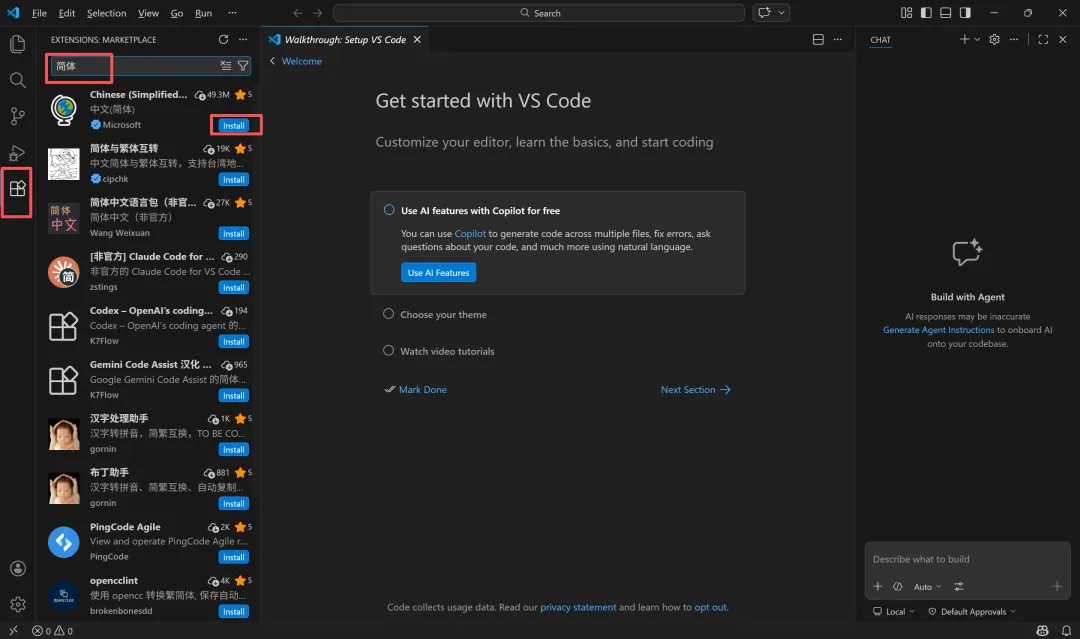
Task: Expand the Default Approvals dropdown
Action: click(972, 612)
